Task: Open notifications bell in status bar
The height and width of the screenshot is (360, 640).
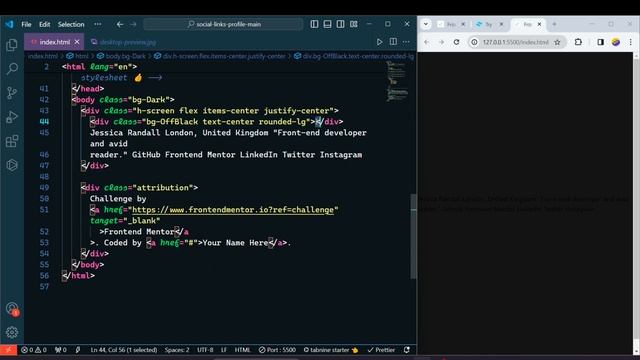Action: click(407, 350)
